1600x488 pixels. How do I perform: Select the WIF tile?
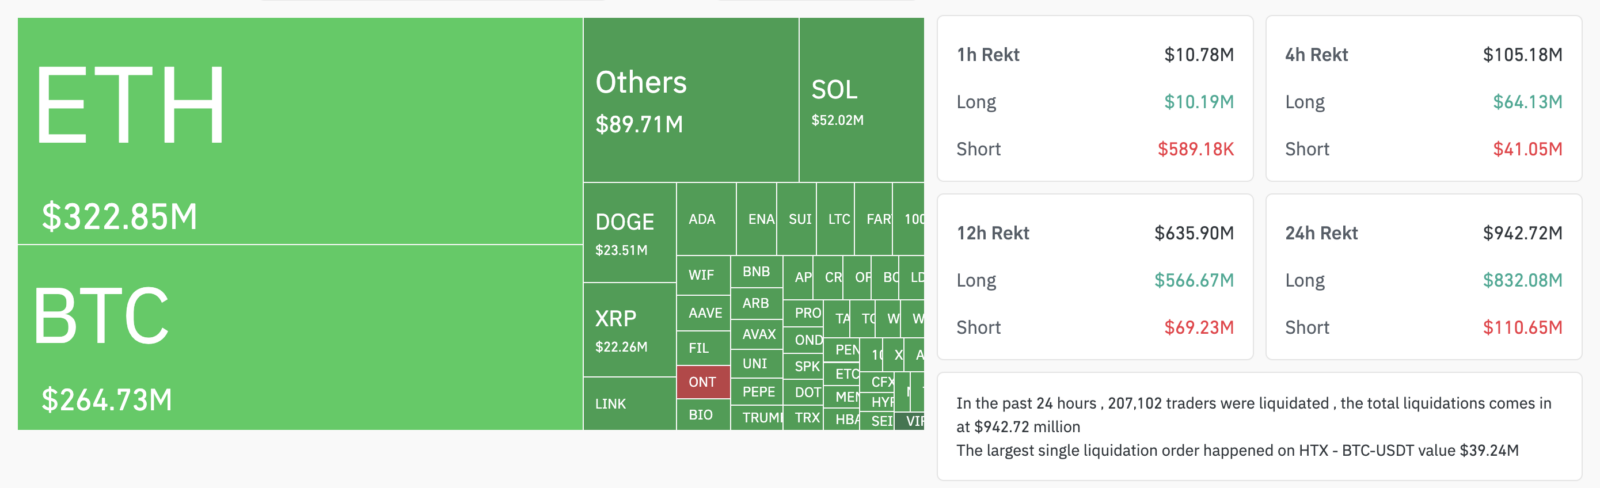point(703,275)
